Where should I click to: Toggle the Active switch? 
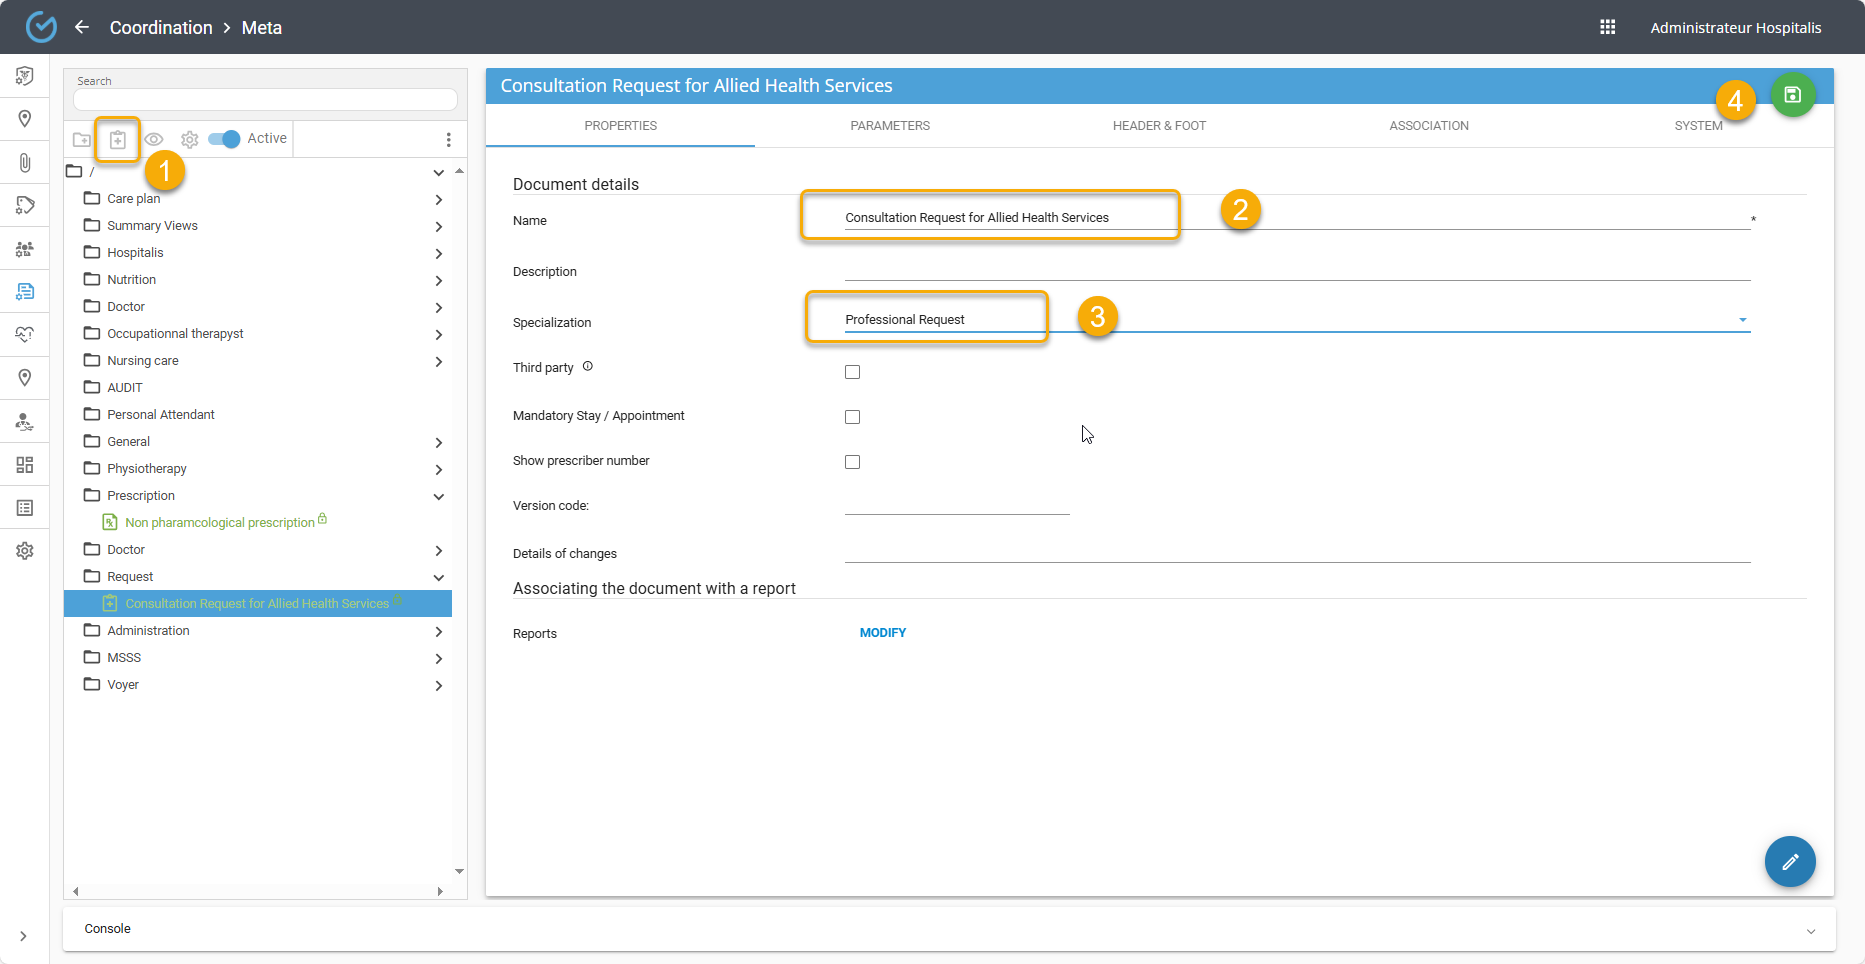point(224,139)
